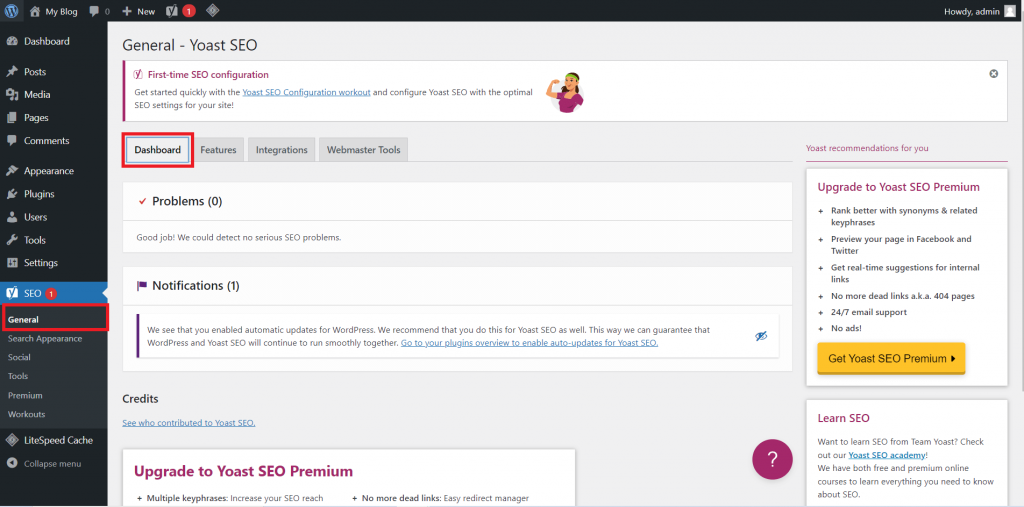Open the admin avatar in the top-right corner

[x=1010, y=11]
